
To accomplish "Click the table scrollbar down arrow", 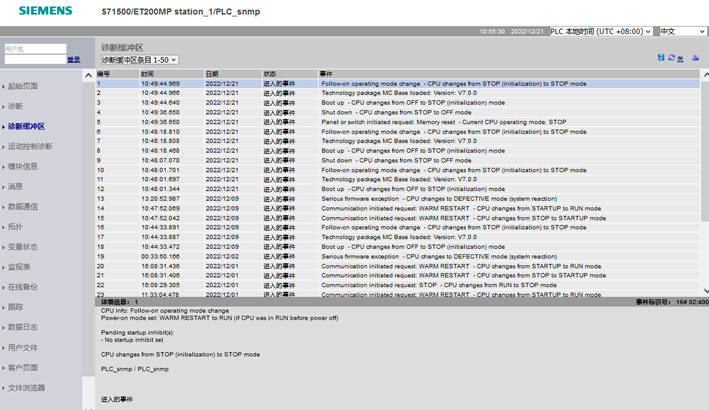I will 705,291.
